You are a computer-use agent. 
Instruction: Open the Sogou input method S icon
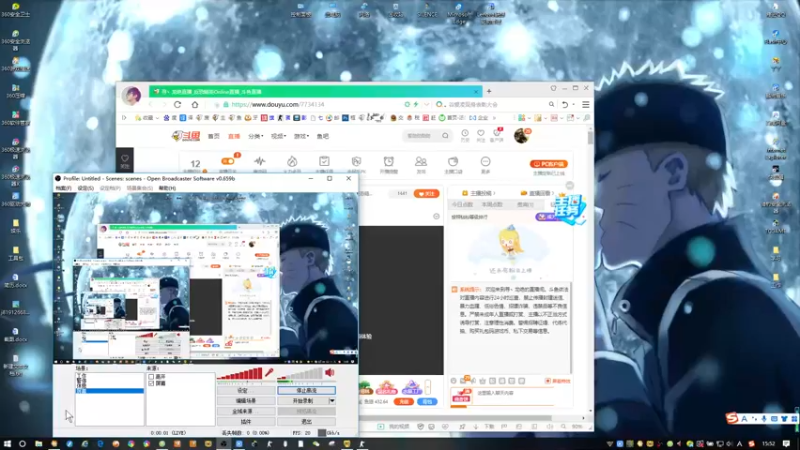click(x=732, y=418)
